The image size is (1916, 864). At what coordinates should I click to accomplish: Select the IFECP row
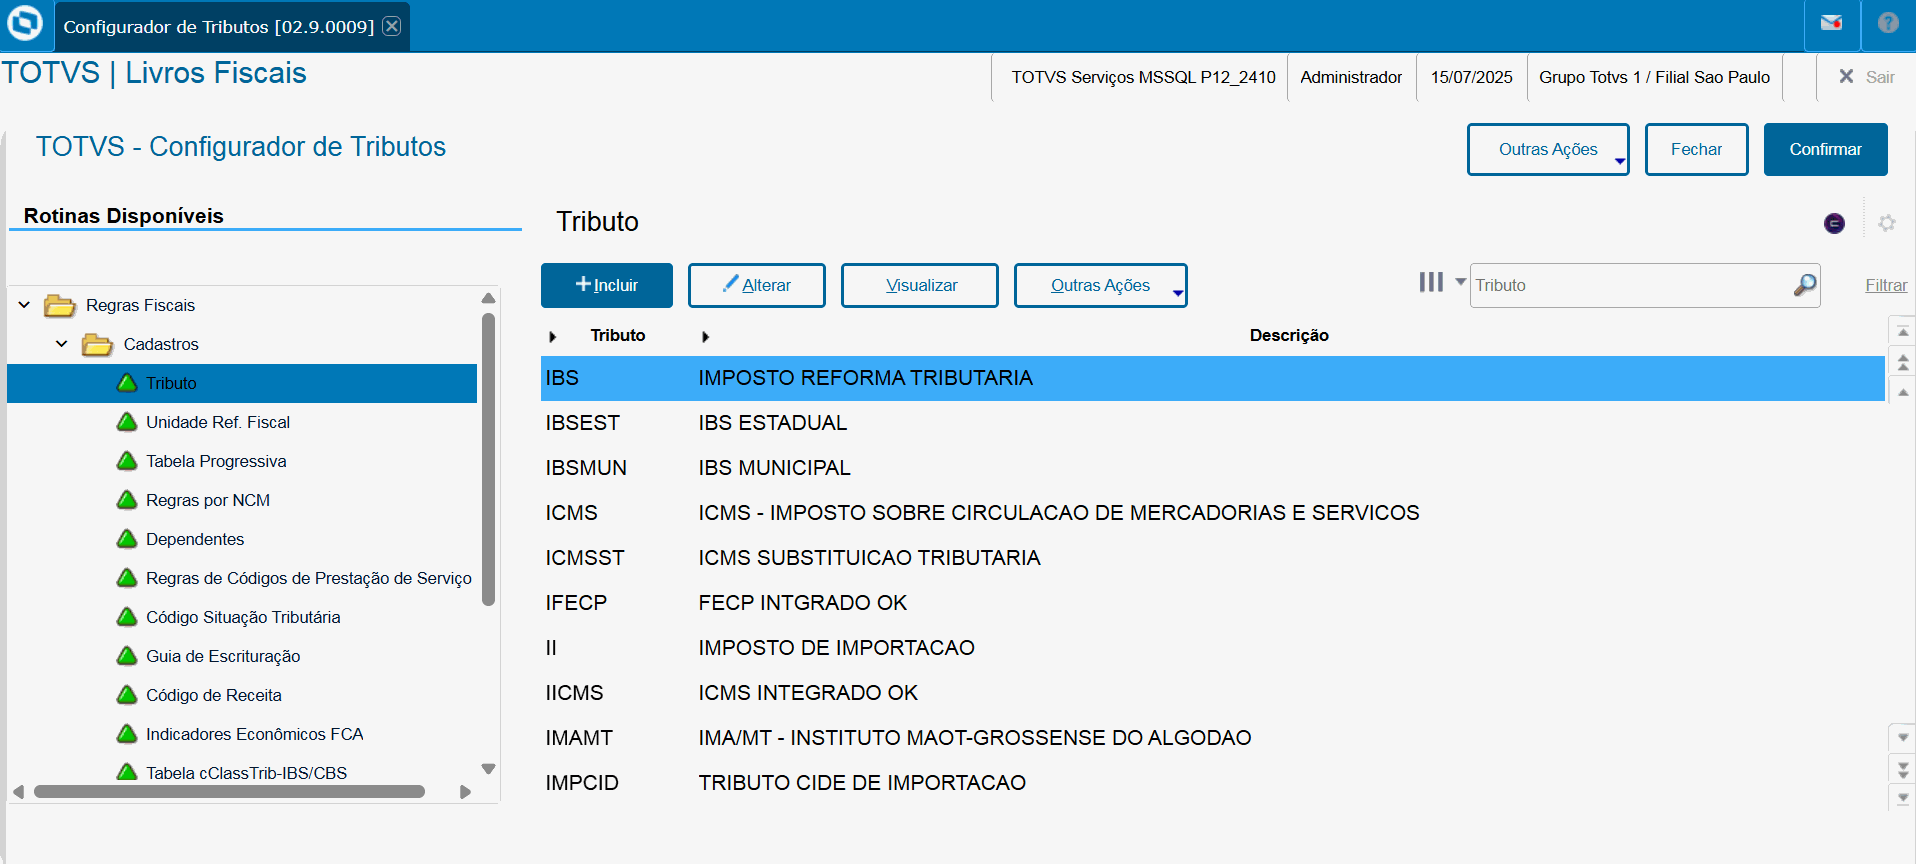coord(1212,603)
